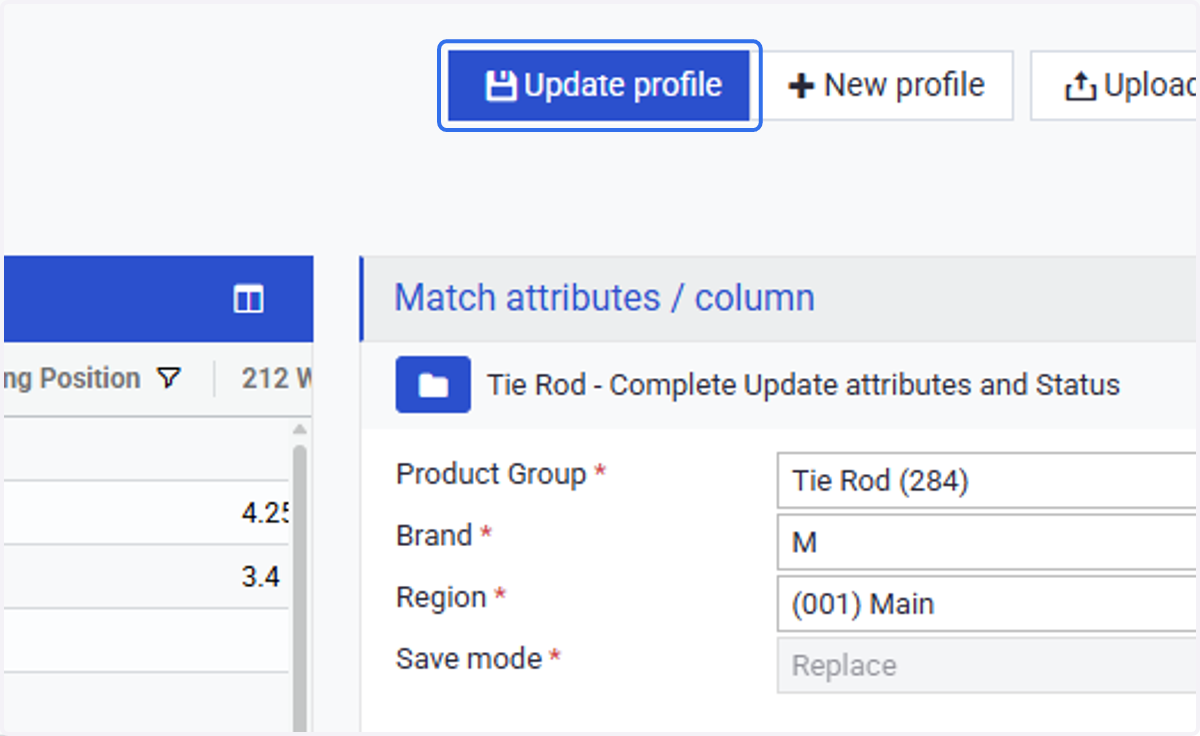Click the Region label

pos(441,597)
